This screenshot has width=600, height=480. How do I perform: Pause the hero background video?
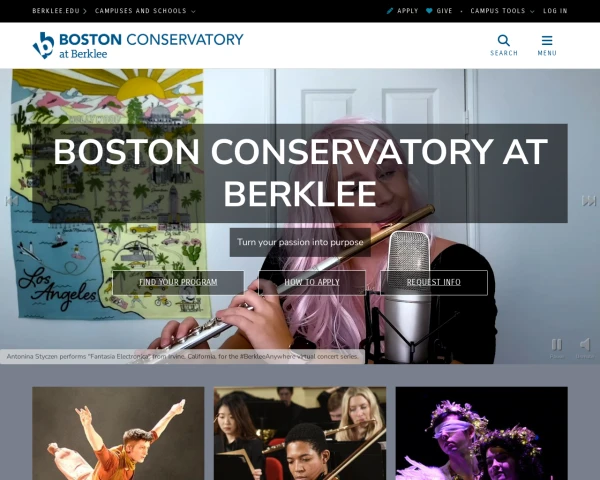(556, 345)
